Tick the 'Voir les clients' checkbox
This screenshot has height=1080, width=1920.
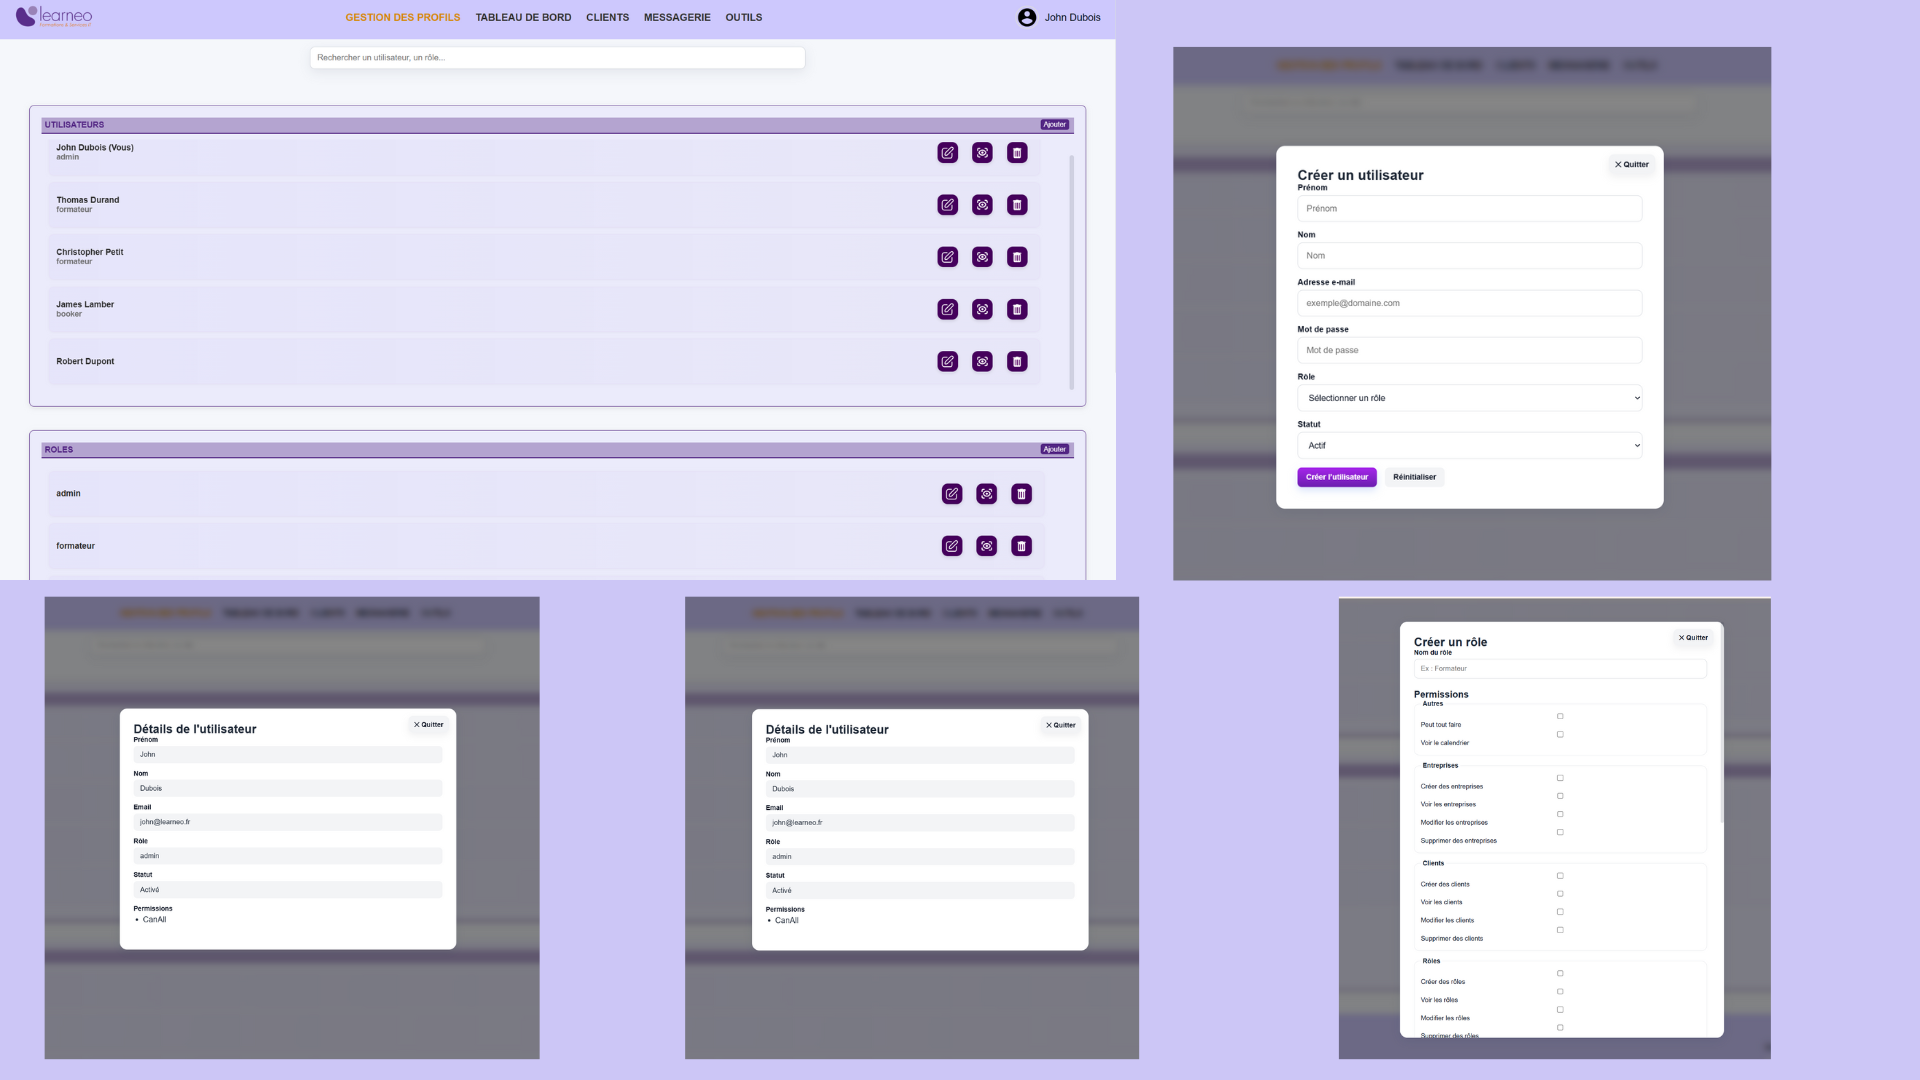tap(1560, 894)
